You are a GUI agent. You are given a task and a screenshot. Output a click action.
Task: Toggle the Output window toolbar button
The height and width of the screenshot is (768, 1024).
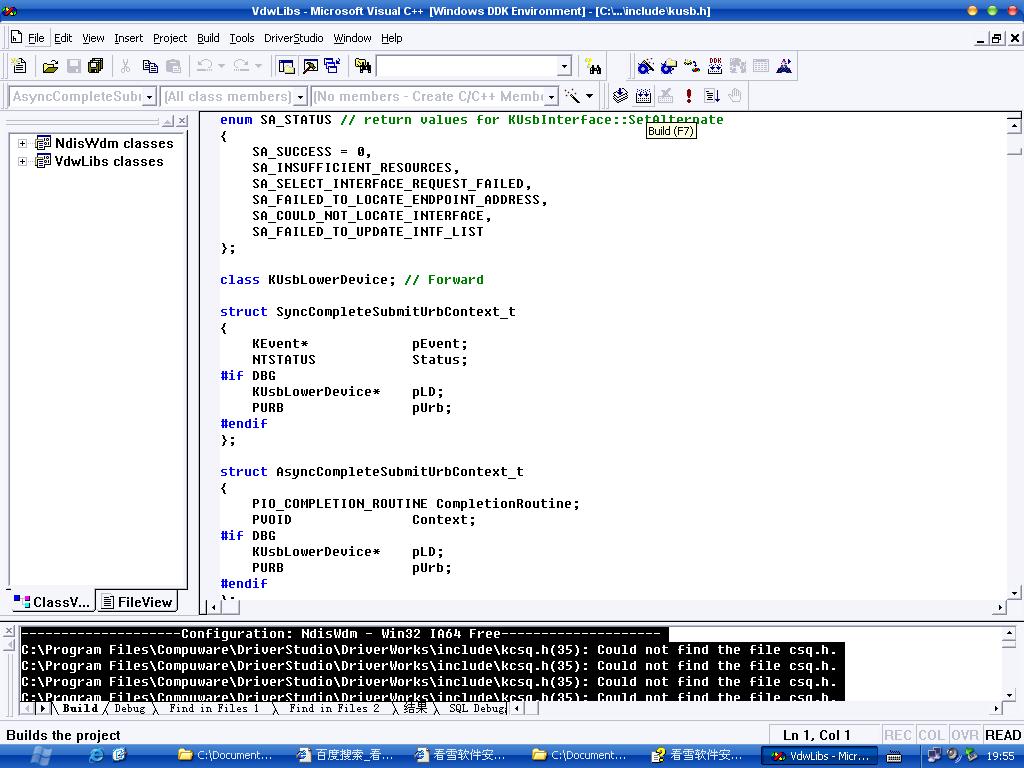coord(310,66)
